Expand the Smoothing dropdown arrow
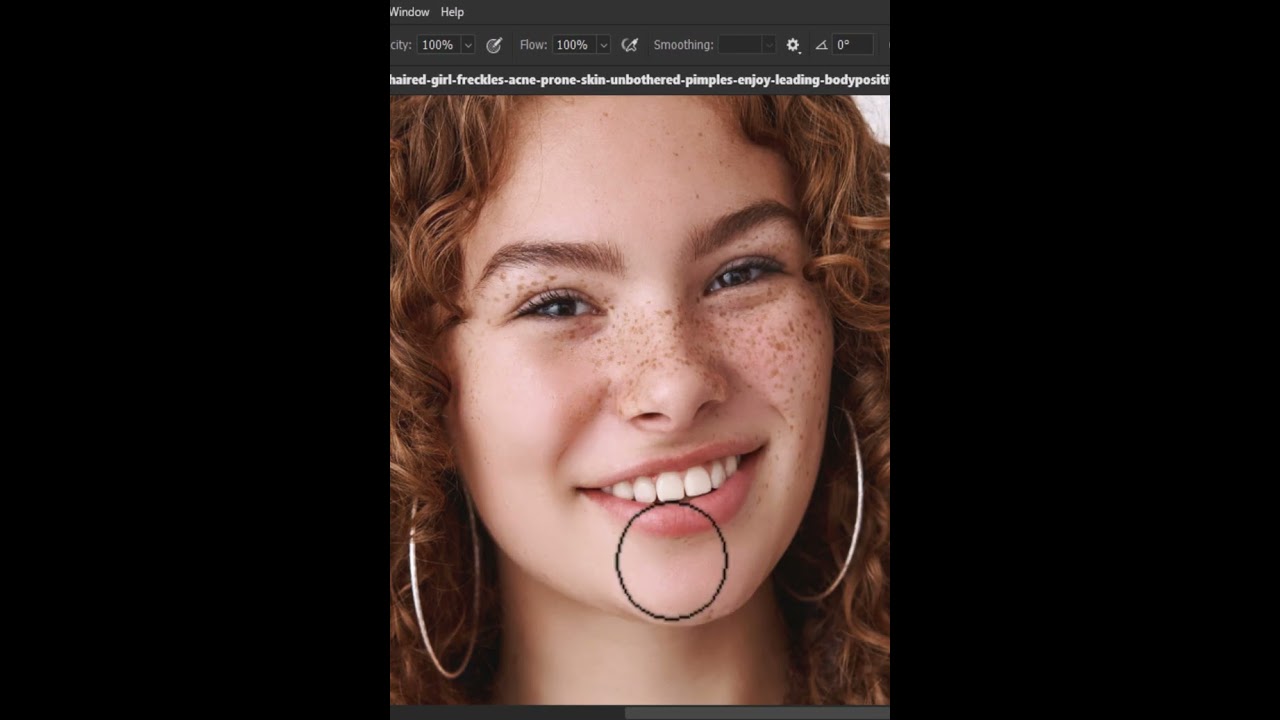The width and height of the screenshot is (1280, 720). [x=769, y=45]
